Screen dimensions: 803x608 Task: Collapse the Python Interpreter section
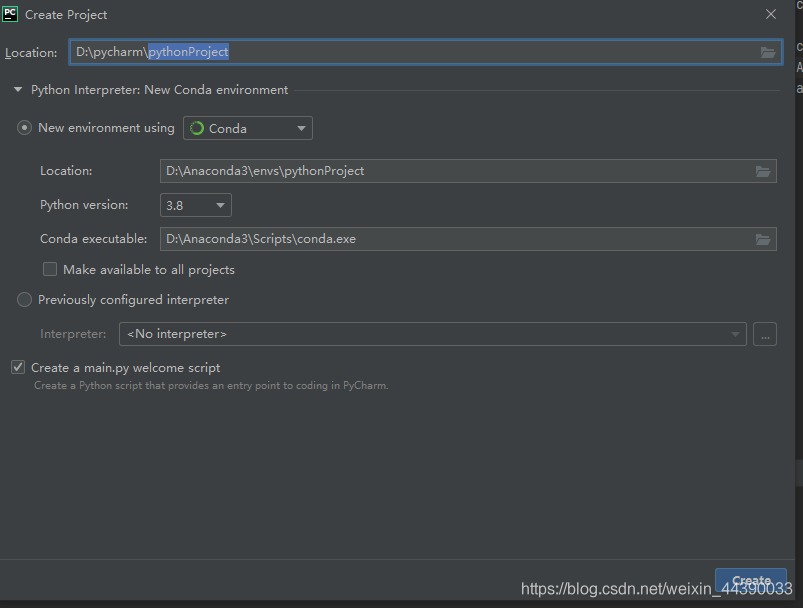pos(18,90)
